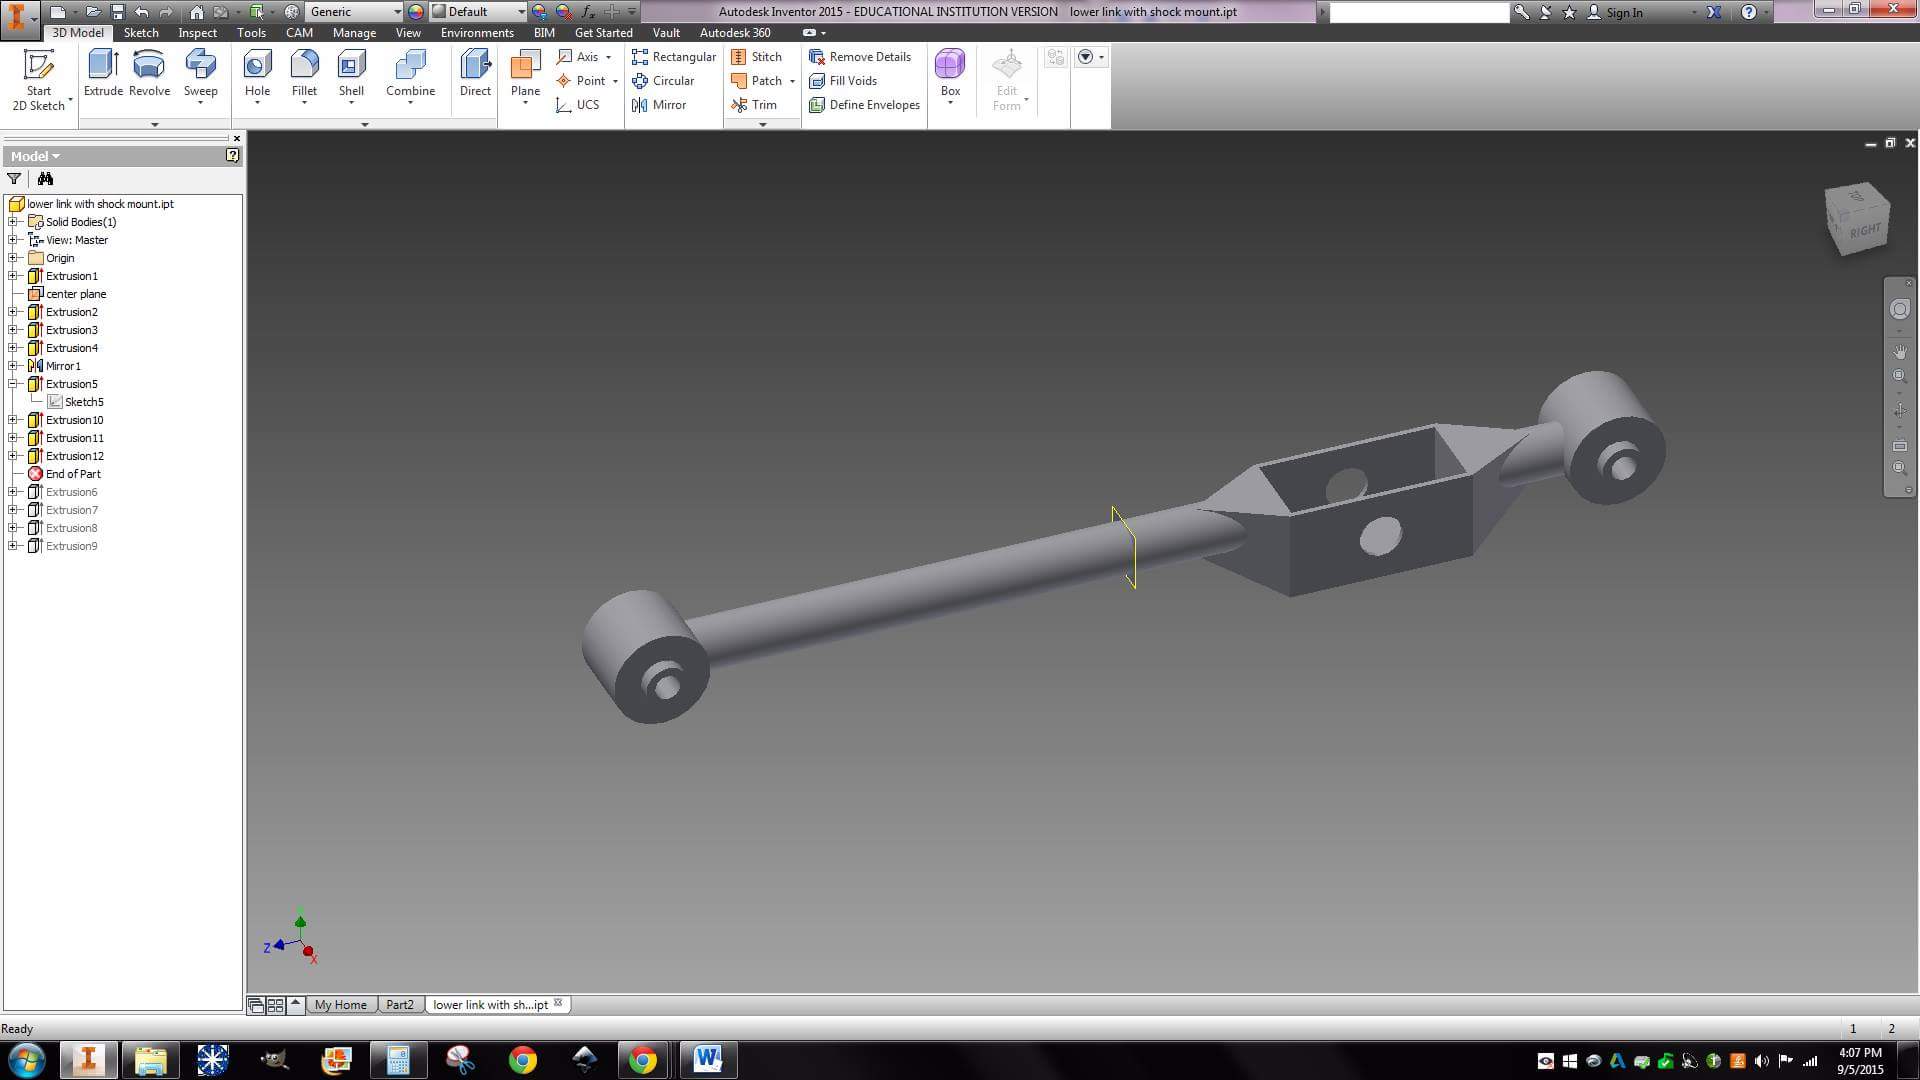Viewport: 1920px width, 1080px height.
Task: Open the Default appearance dropdown
Action: click(x=478, y=12)
